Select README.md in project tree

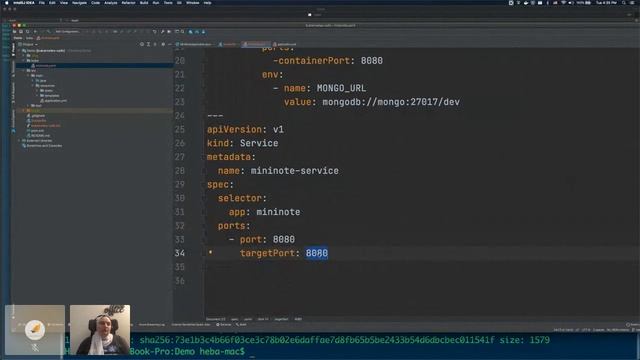pos(38,136)
